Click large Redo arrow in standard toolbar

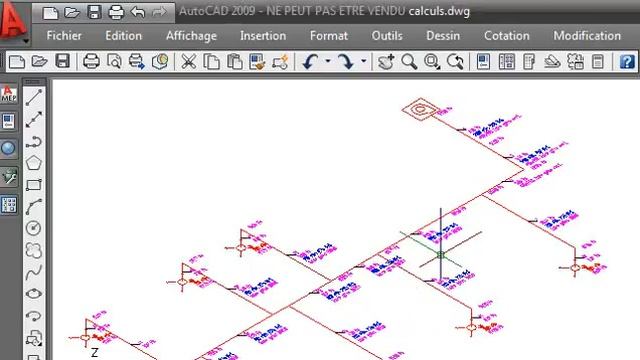346,62
